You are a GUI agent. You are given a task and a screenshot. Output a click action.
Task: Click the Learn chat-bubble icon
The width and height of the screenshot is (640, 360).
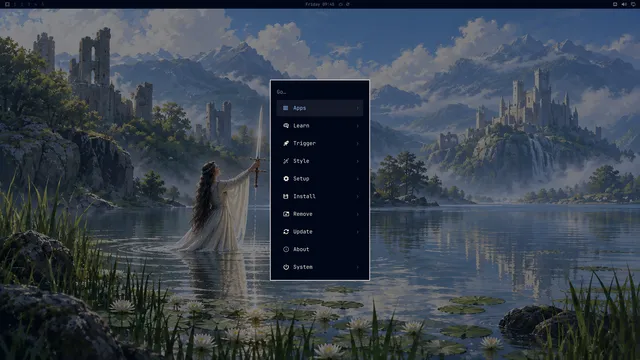coord(286,126)
